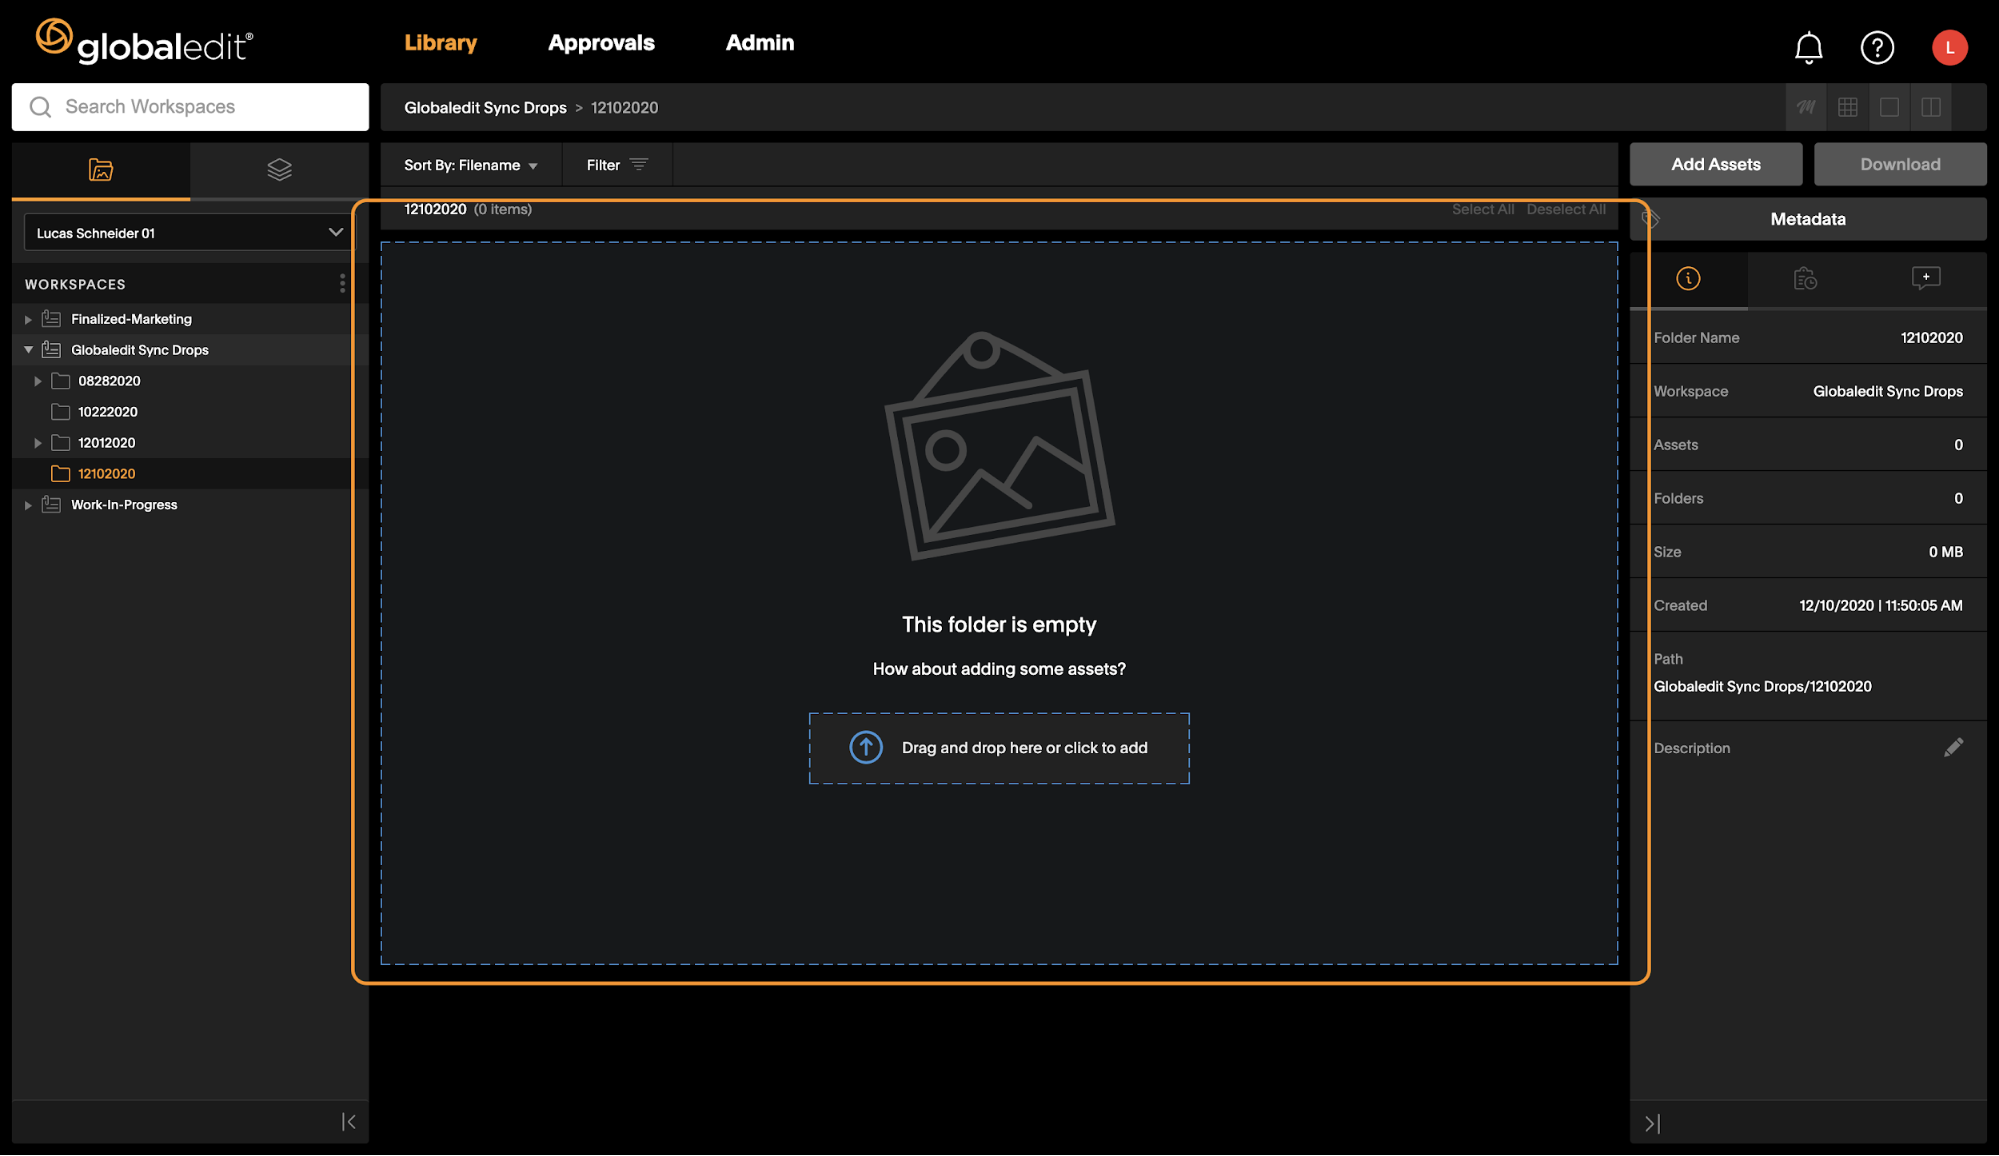Image resolution: width=1999 pixels, height=1156 pixels.
Task: Click the empty folder image placeholder
Action: tap(999, 446)
